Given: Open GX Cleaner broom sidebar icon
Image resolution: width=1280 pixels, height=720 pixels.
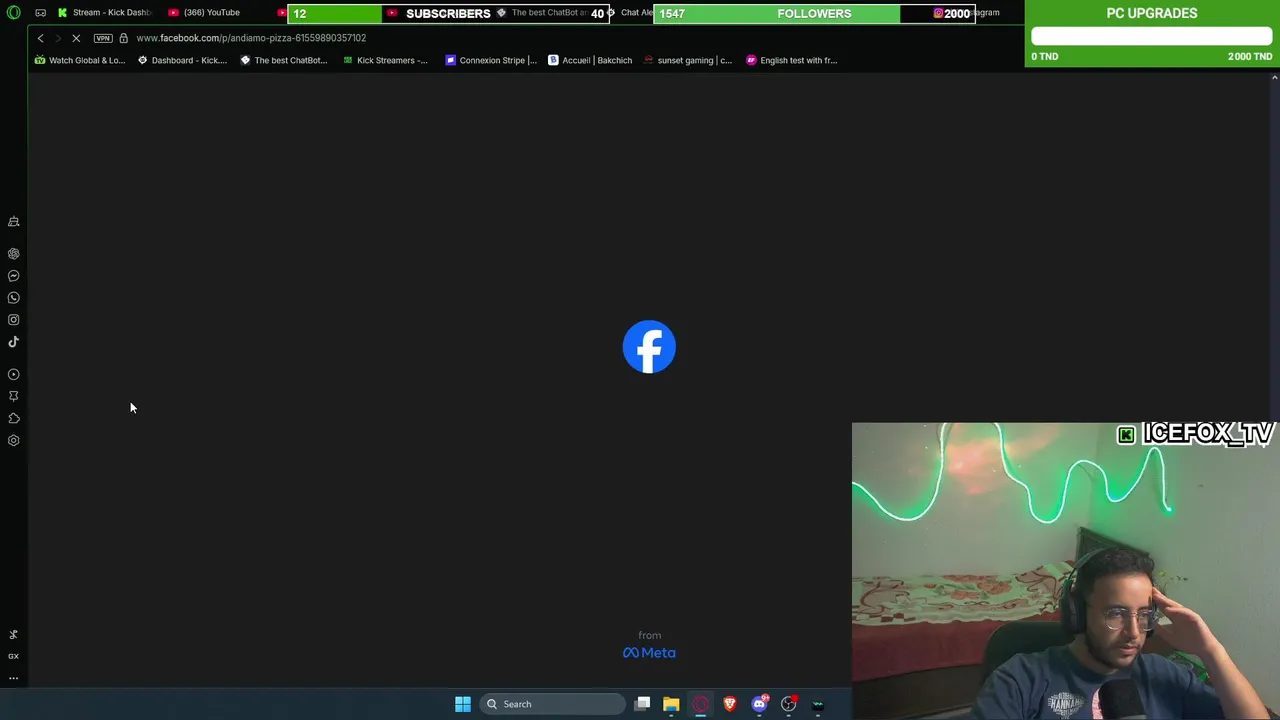Looking at the screenshot, I should pyautogui.click(x=14, y=221).
